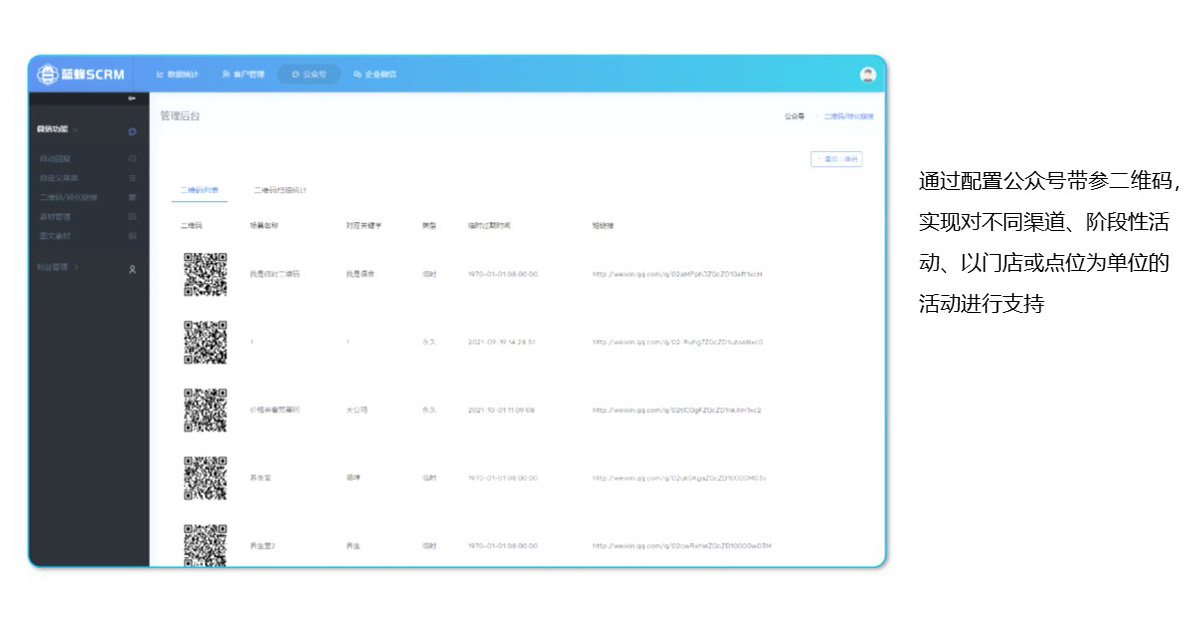Click the create QR code button
This screenshot has width=1200, height=642.
coord(836,159)
